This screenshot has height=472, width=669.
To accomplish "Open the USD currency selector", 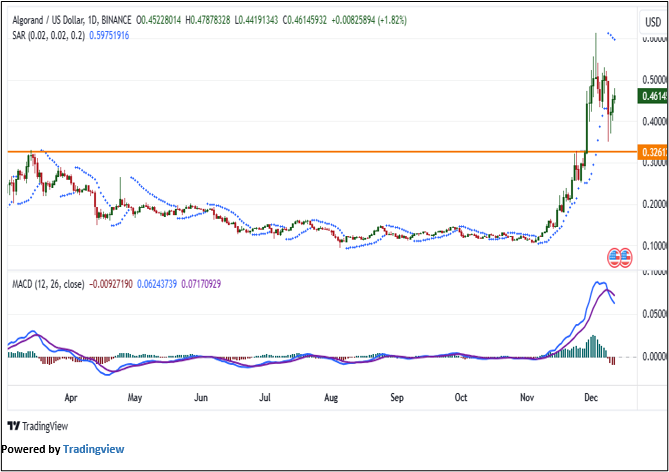I will [654, 22].
